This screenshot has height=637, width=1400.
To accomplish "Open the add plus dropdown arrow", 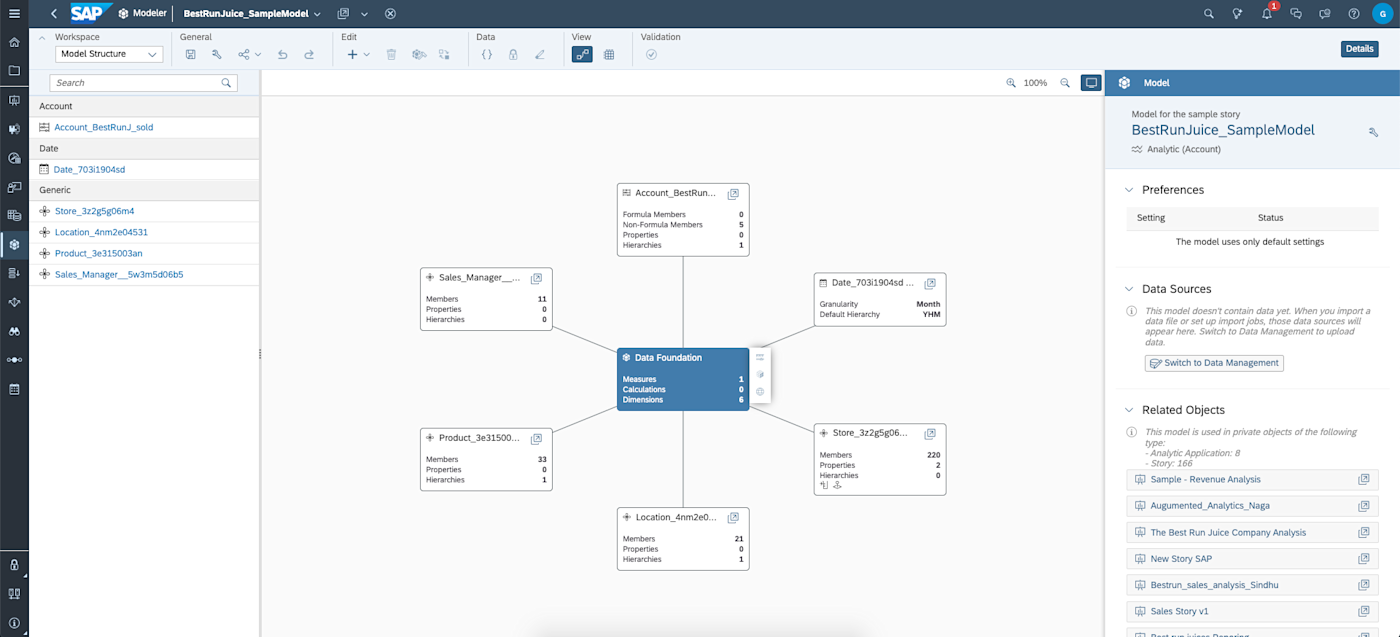I will click(x=367, y=55).
